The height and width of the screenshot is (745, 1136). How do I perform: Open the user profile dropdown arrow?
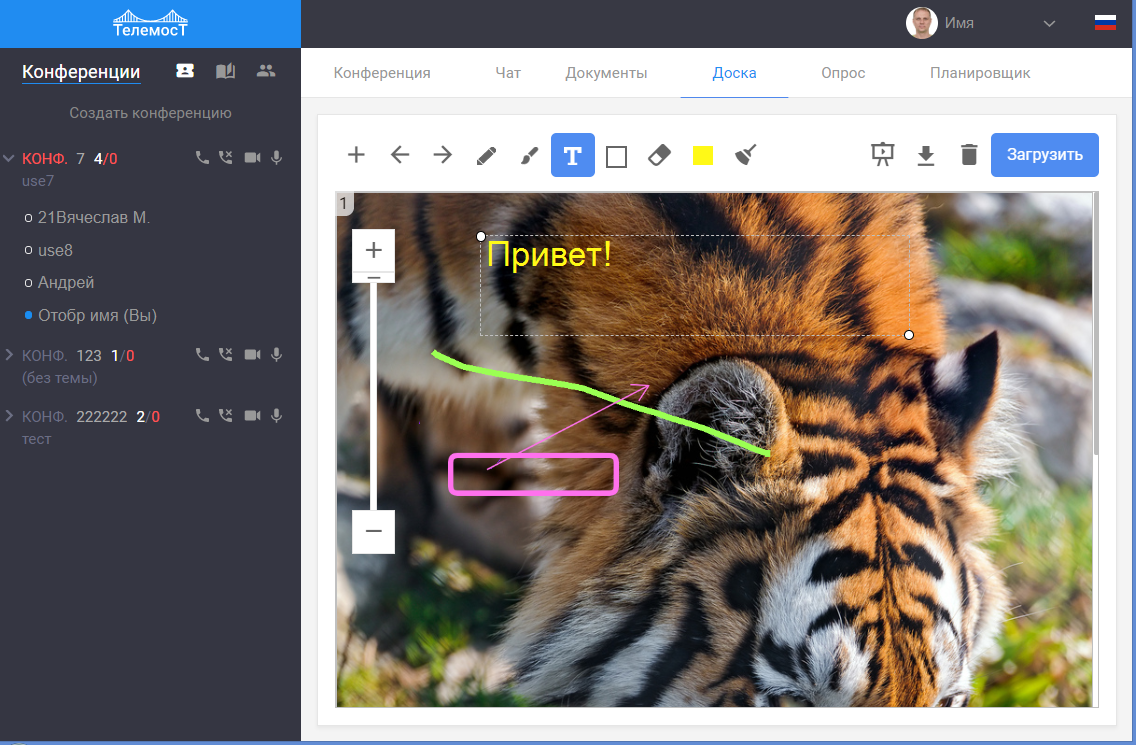pyautogui.click(x=1049, y=23)
